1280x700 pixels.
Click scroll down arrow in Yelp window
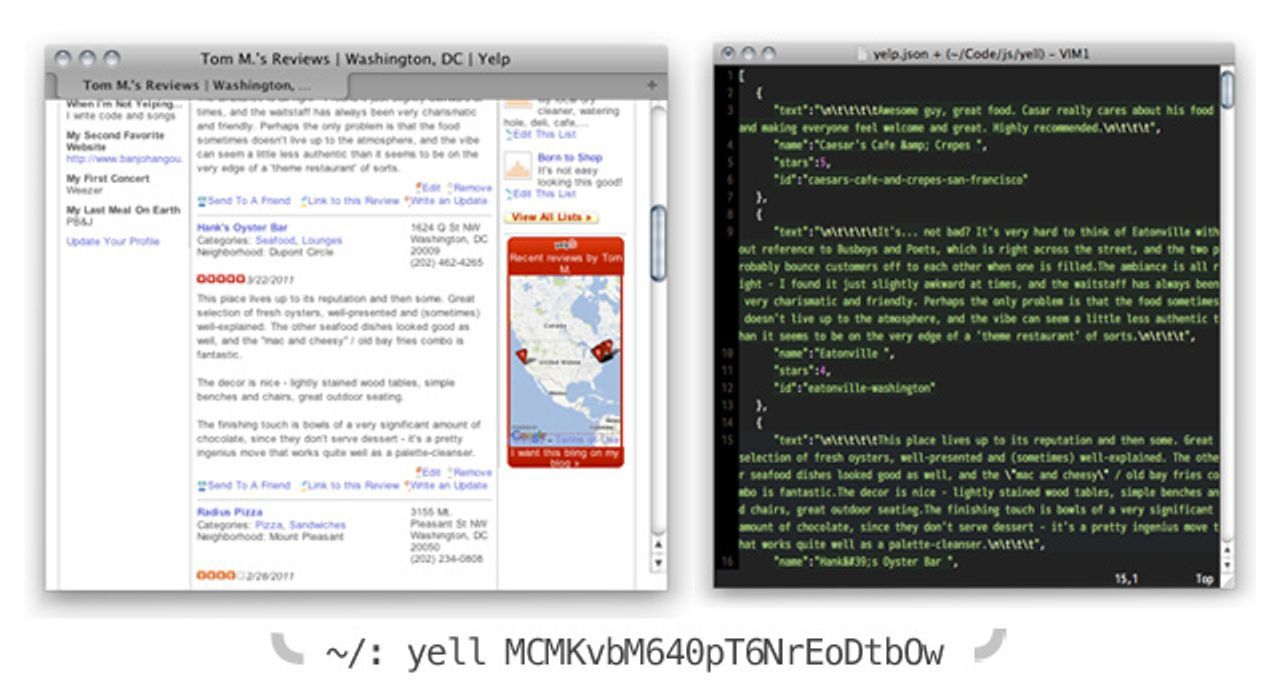click(x=657, y=563)
